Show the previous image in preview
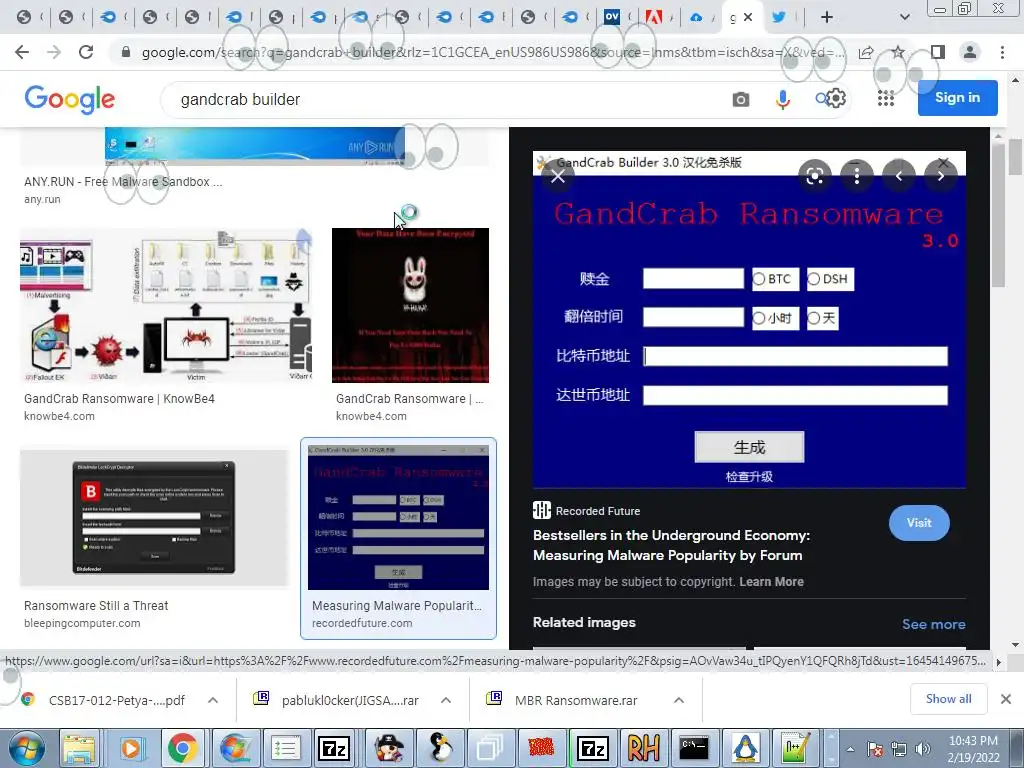Image resolution: width=1024 pixels, height=768 pixels. (899, 176)
